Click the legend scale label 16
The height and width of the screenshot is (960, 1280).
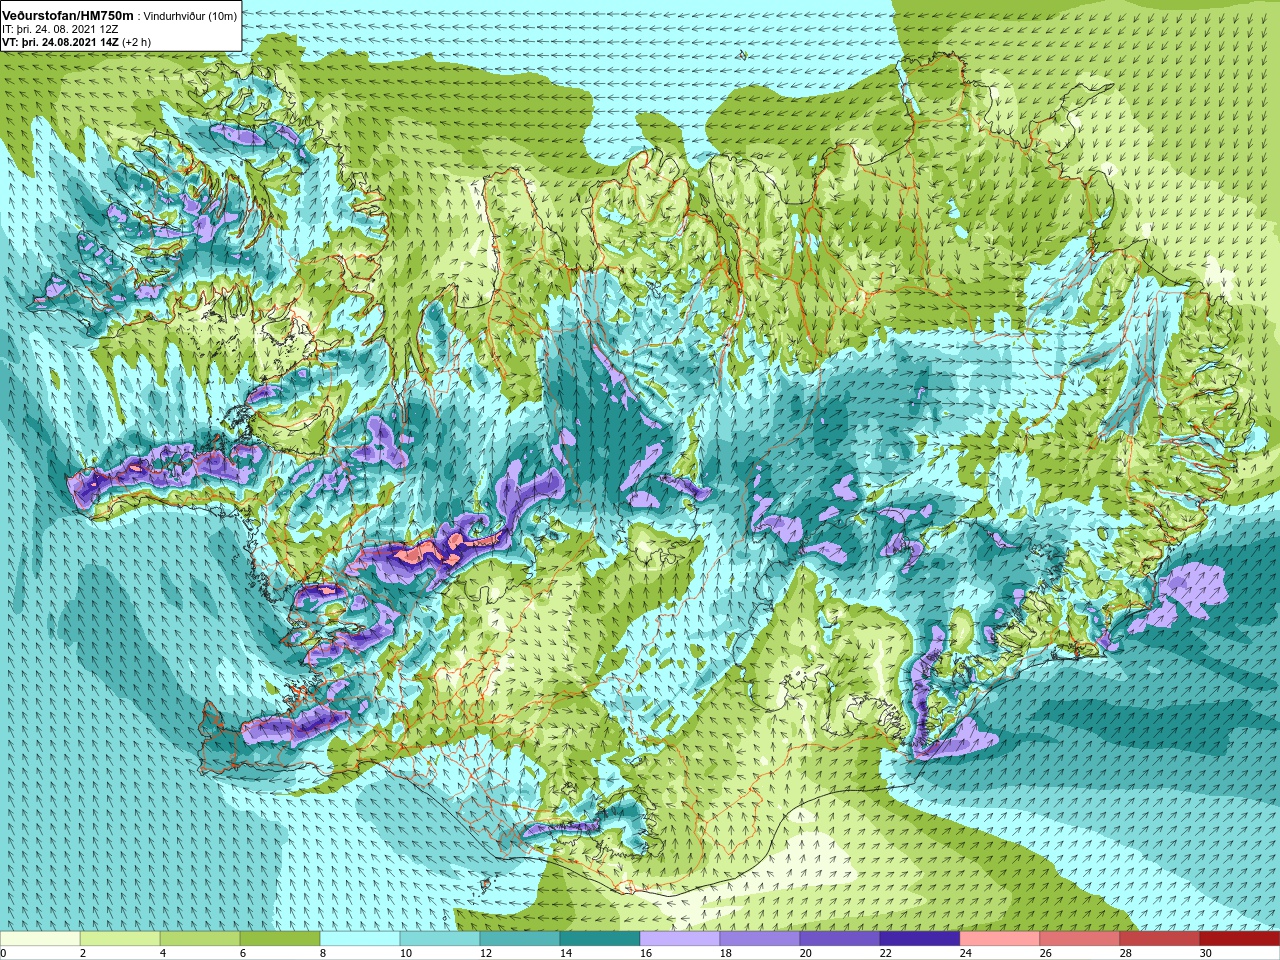tap(646, 953)
